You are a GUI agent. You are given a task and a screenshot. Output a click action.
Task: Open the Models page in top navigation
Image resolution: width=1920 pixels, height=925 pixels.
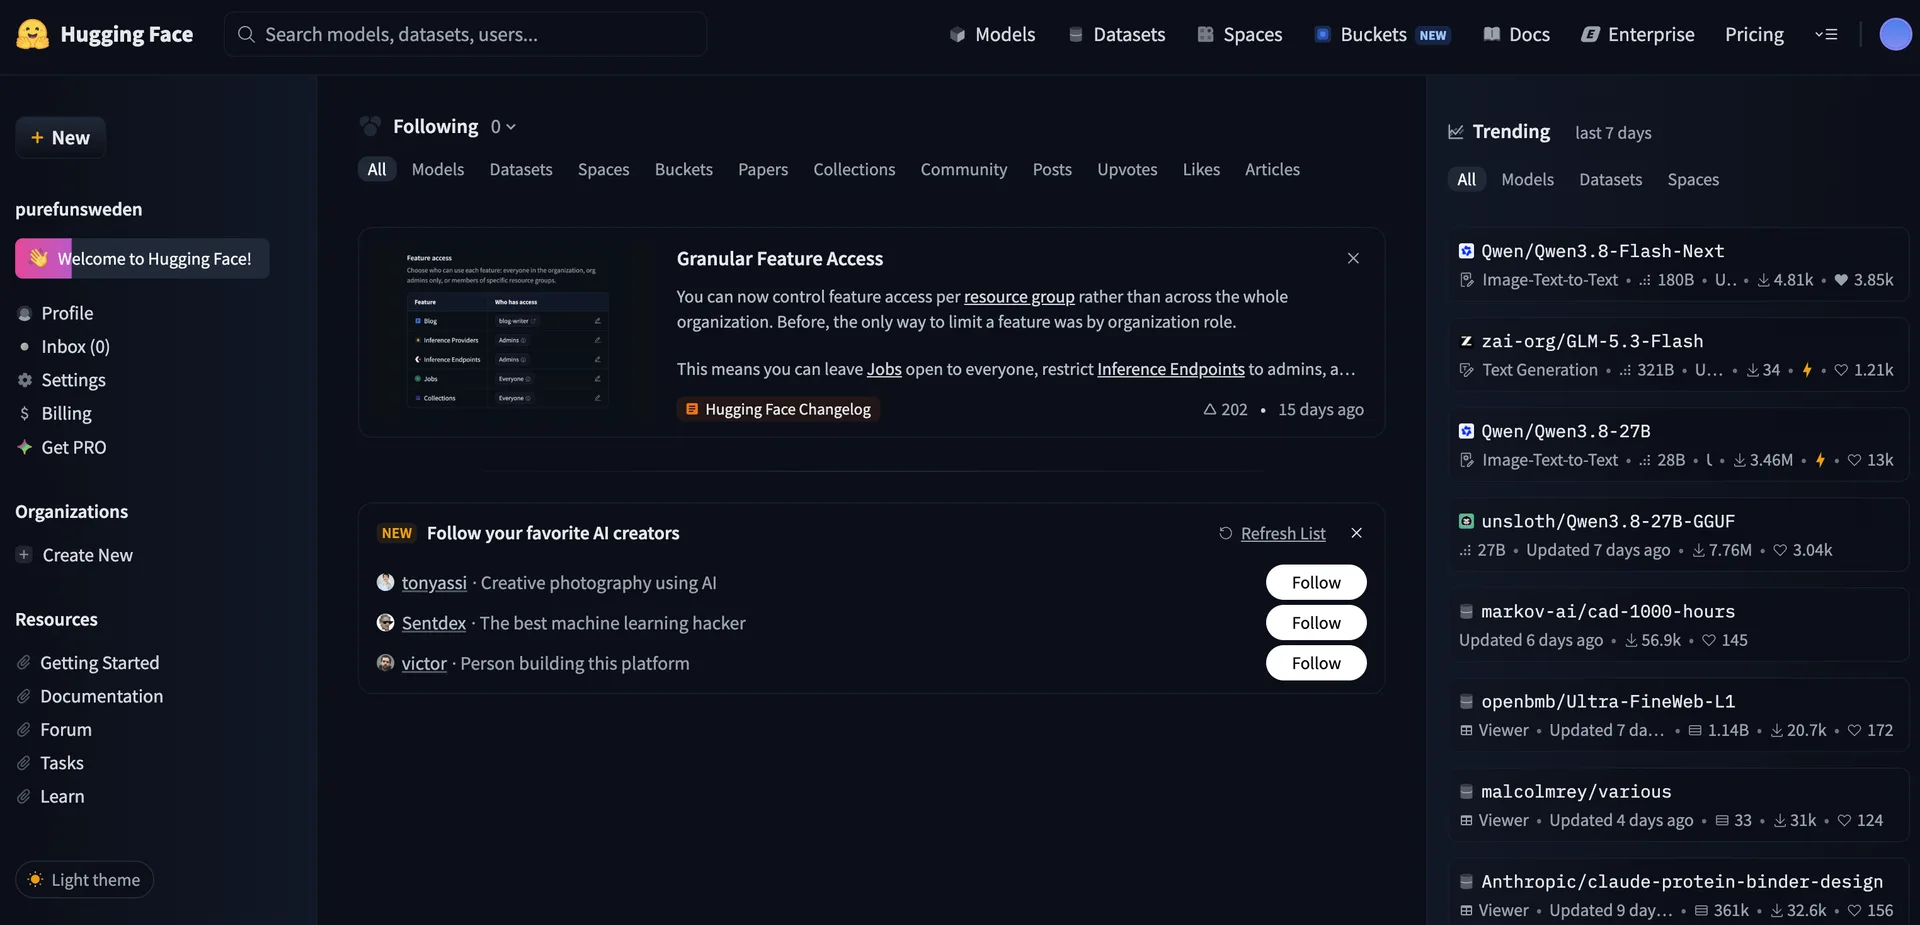(992, 34)
